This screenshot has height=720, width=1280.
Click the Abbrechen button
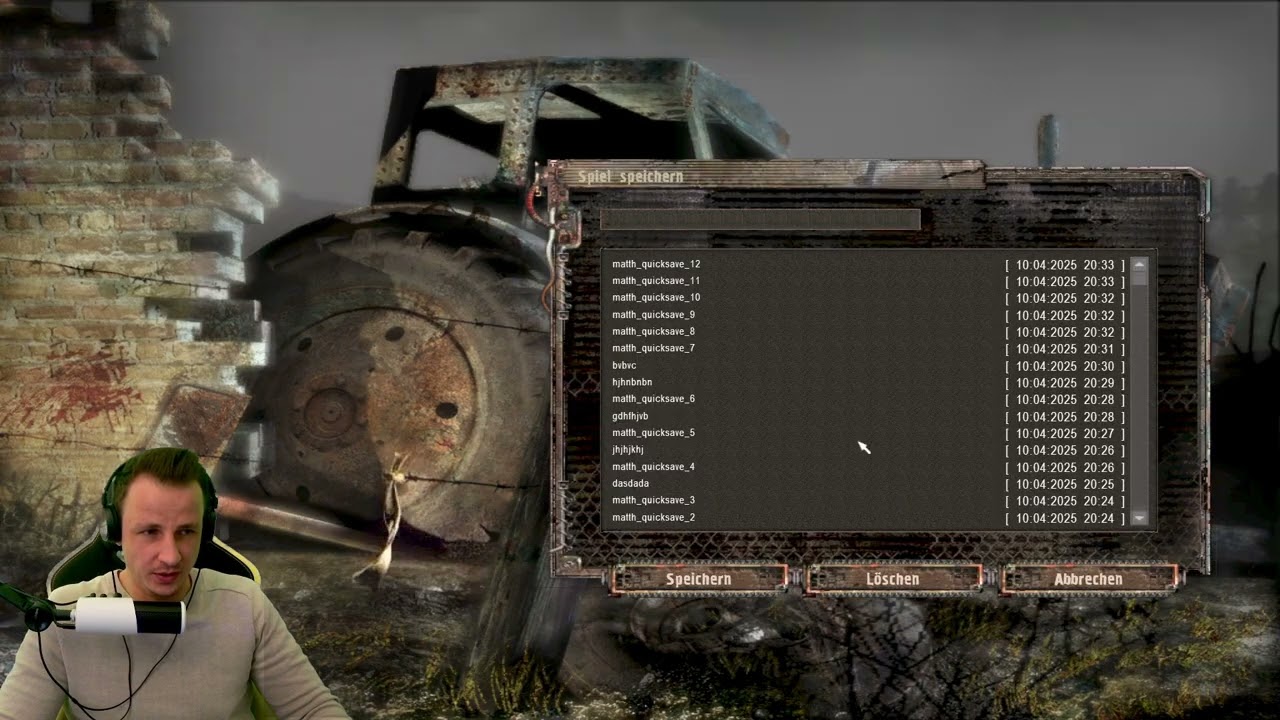[x=1088, y=579]
